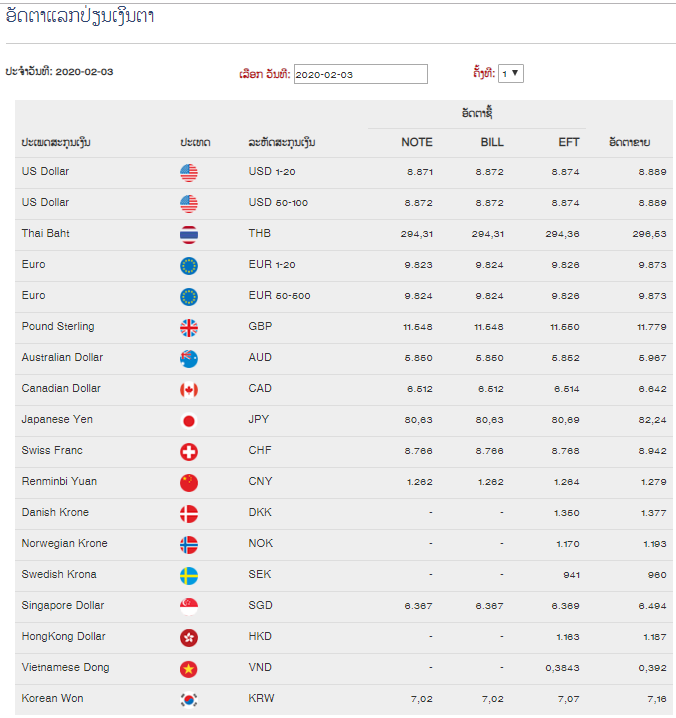This screenshot has height=718, width=676.
Task: Click the HongKong Dollar flag icon
Action: (189, 637)
